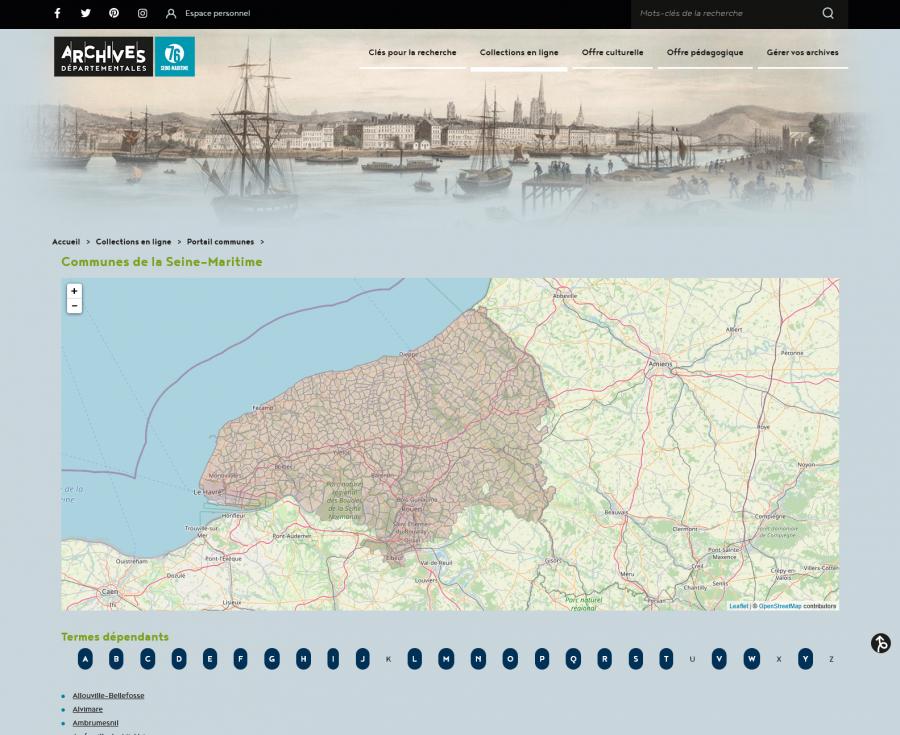Filter communes by letter E
Viewport: 900px width, 735px height.
(210, 659)
